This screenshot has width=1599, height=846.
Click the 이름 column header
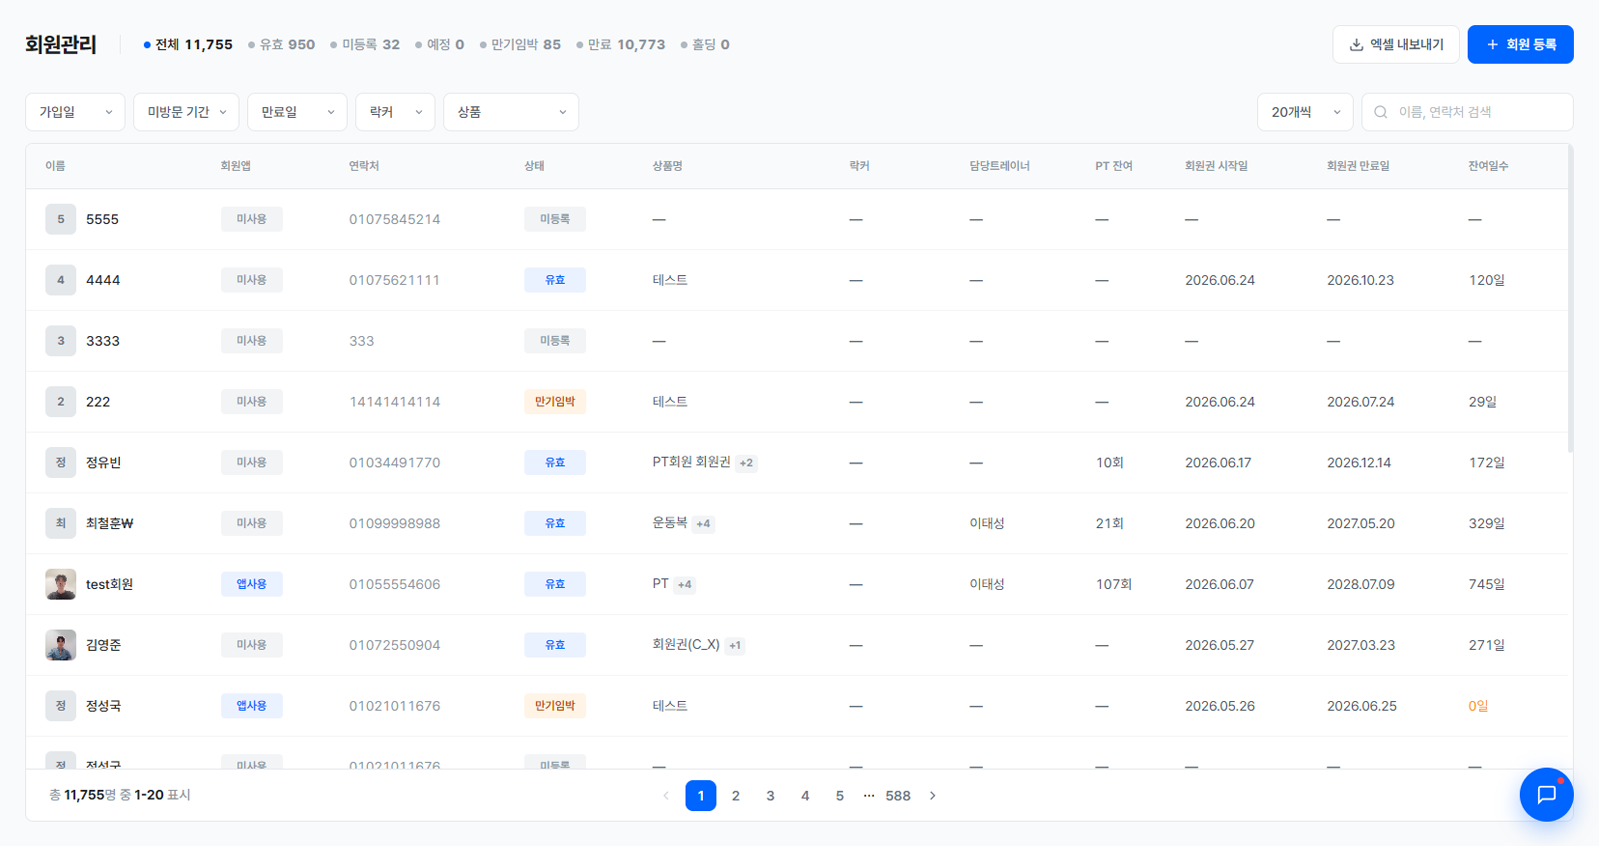tap(55, 166)
